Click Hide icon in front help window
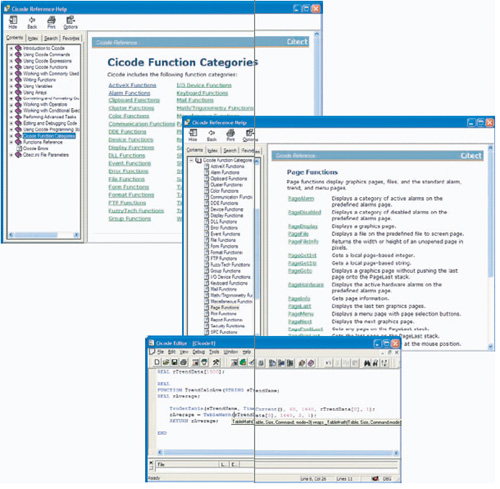 (193, 133)
